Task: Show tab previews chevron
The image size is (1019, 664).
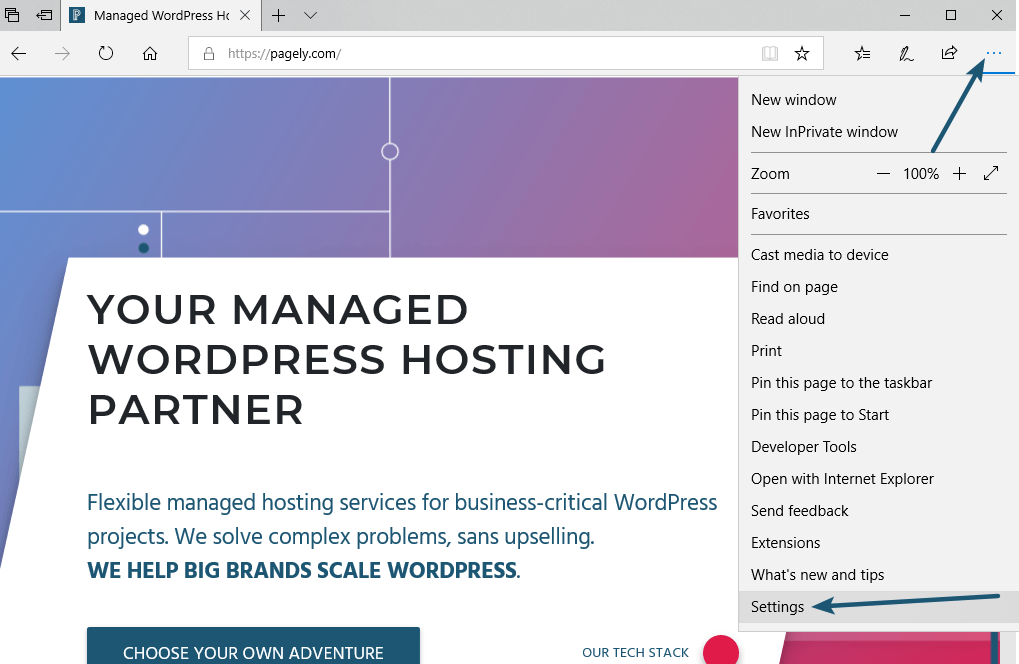Action: [x=311, y=16]
